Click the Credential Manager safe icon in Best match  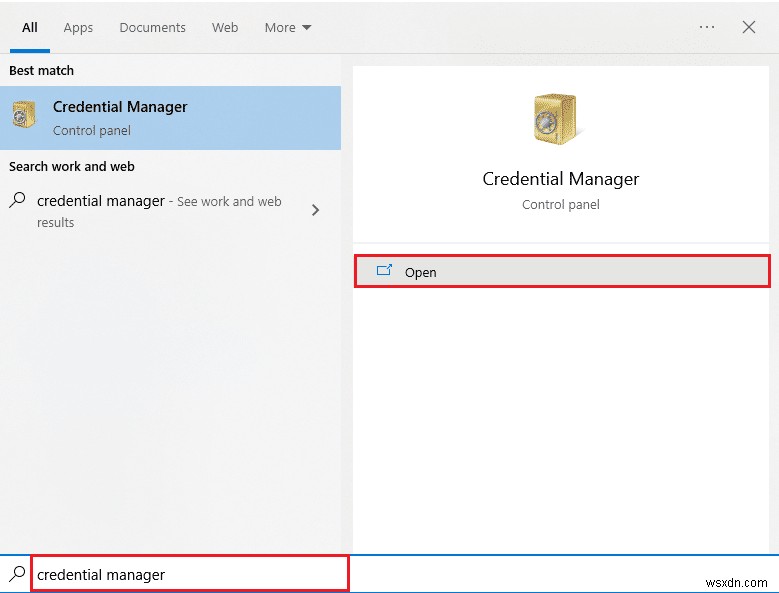point(23,117)
